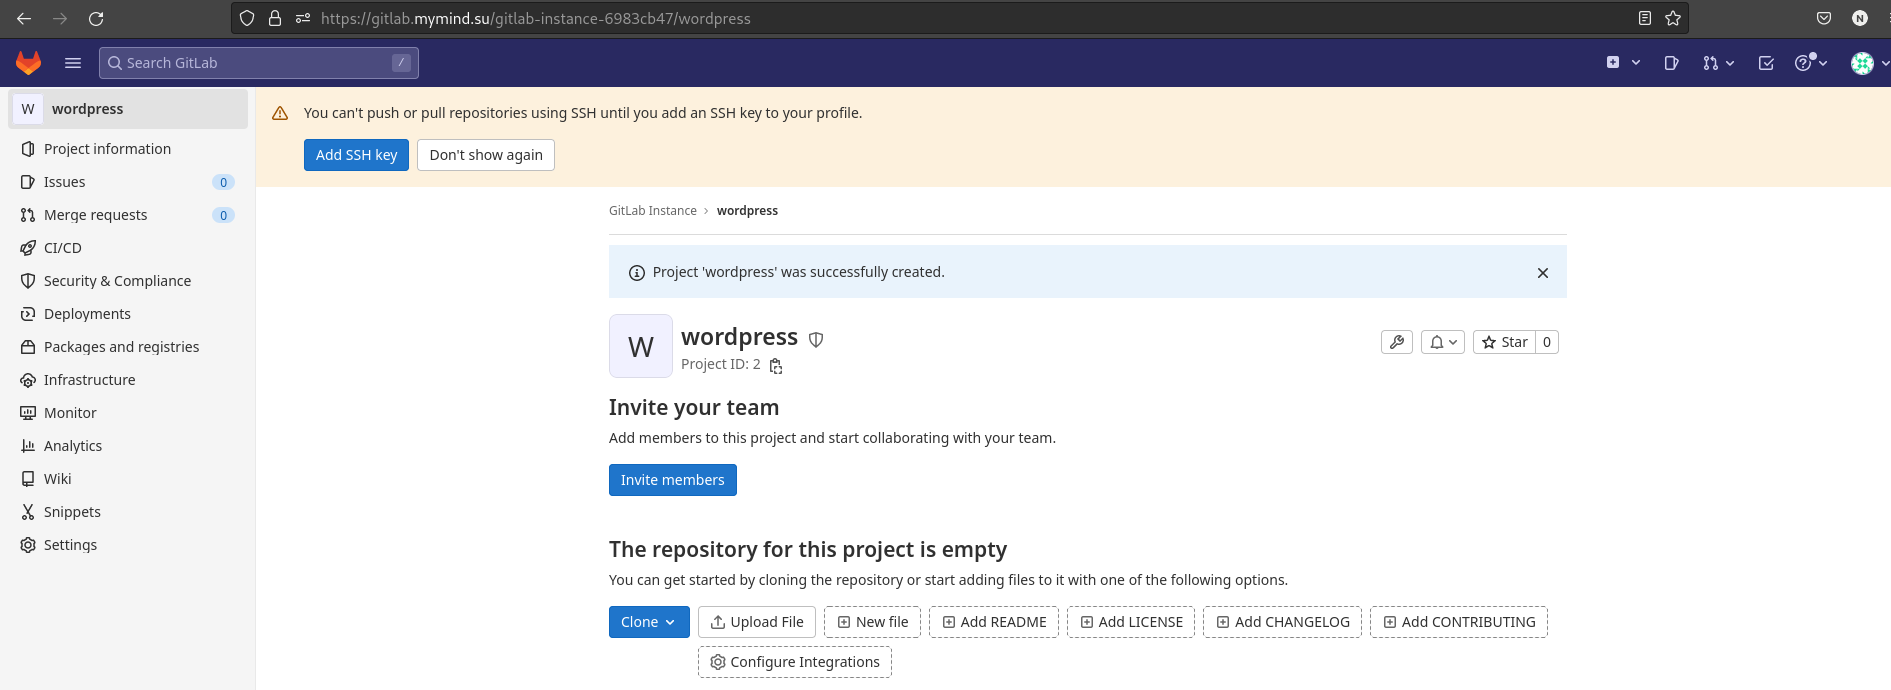Open Merge requests in sidebar
The width and height of the screenshot is (1891, 690).
click(x=128, y=215)
